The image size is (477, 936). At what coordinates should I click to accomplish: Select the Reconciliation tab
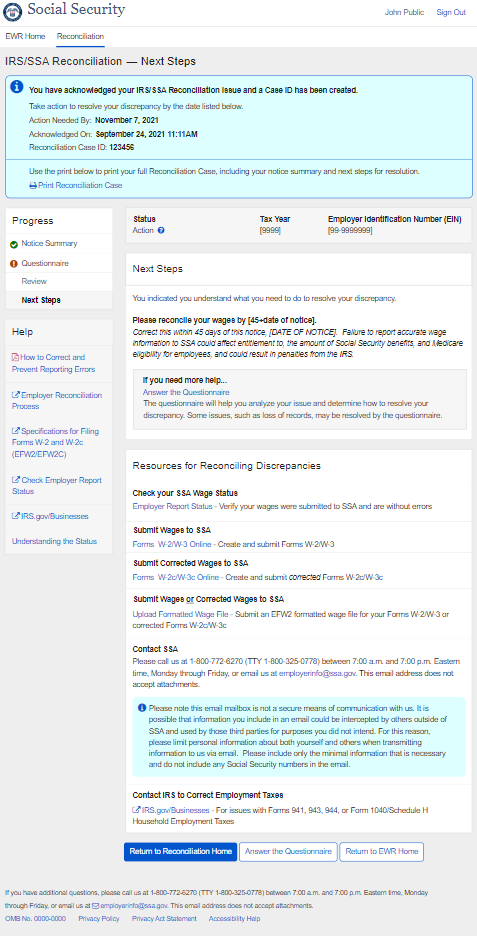(x=81, y=36)
